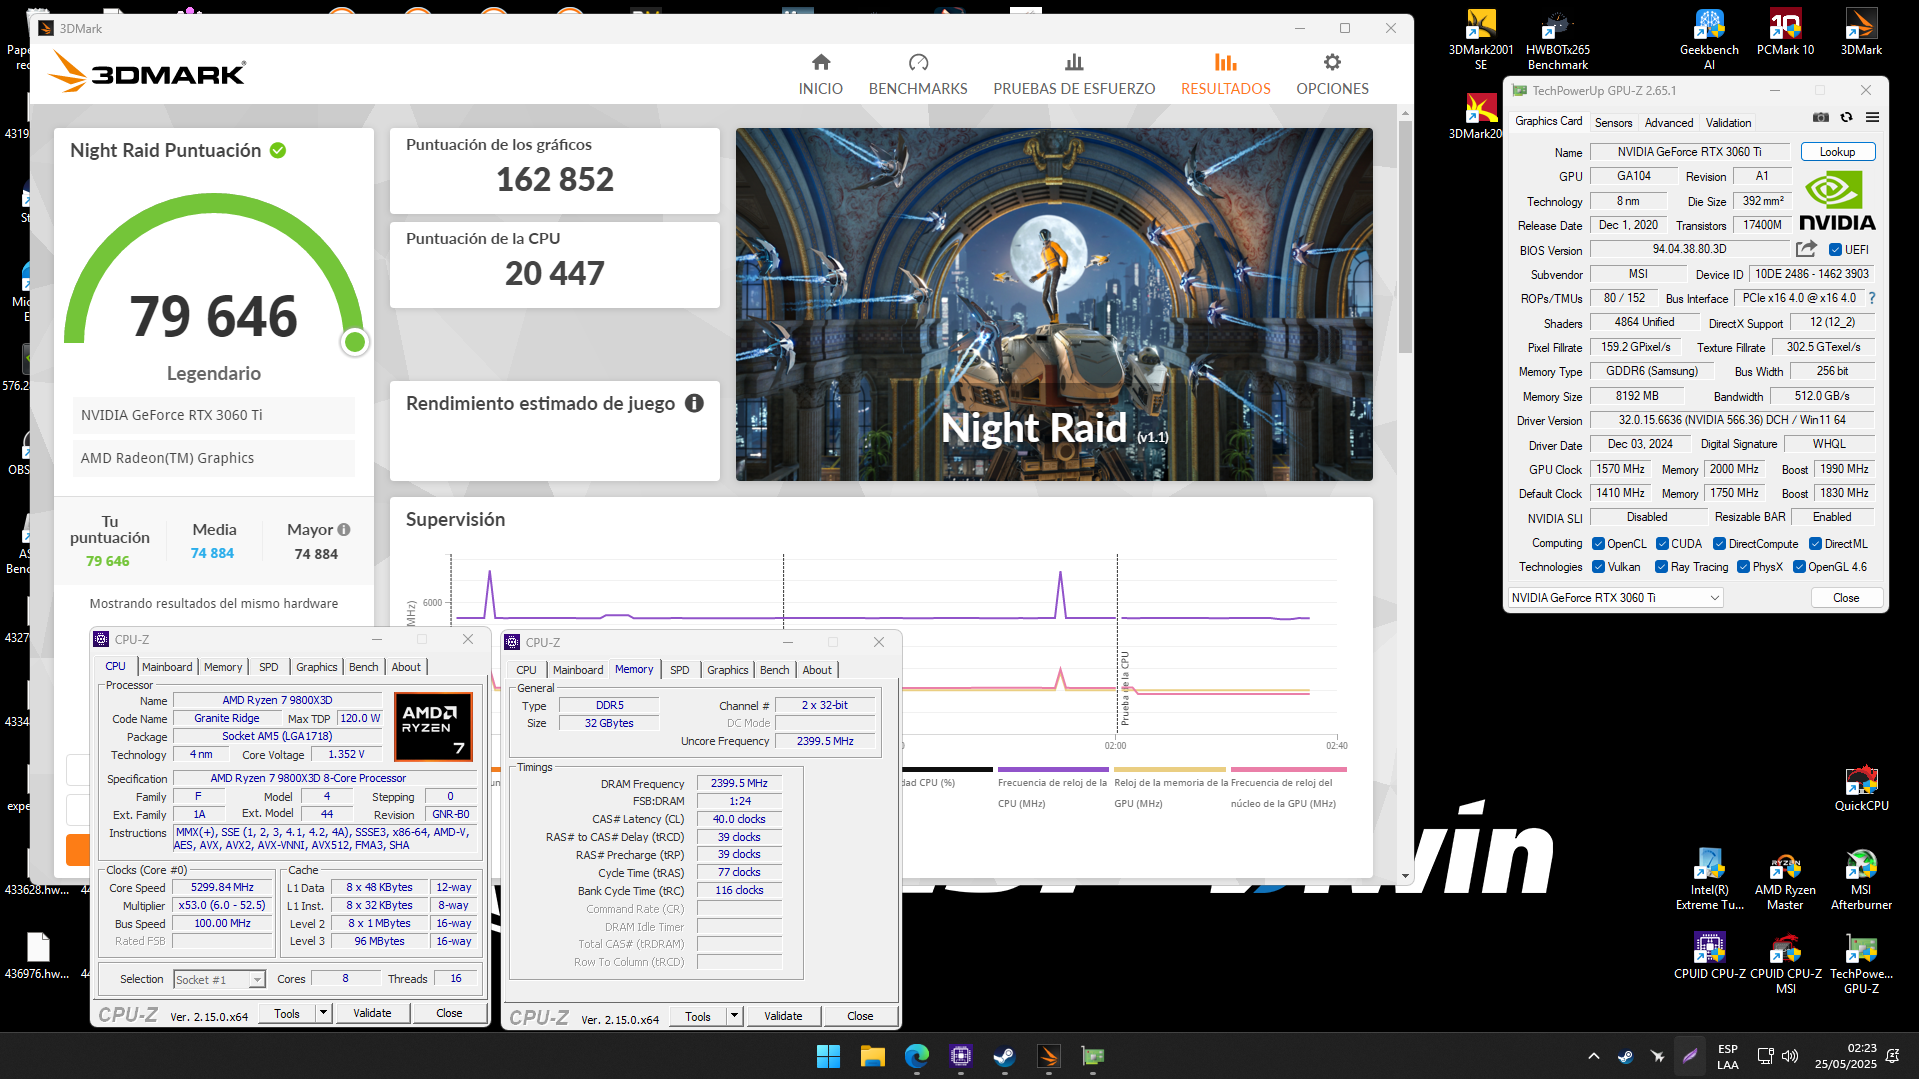Screen dimensions: 1919x1079
Task: Click Validate button in right CPU-Z
Action: 783,1016
